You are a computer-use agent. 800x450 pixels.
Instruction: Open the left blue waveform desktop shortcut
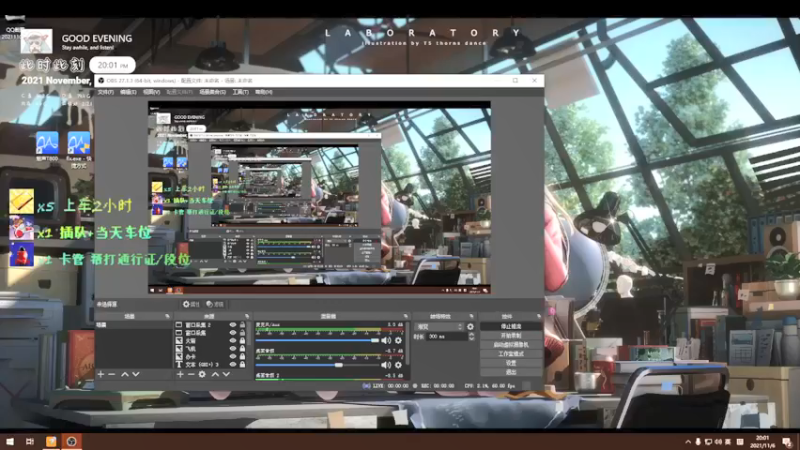(47, 144)
